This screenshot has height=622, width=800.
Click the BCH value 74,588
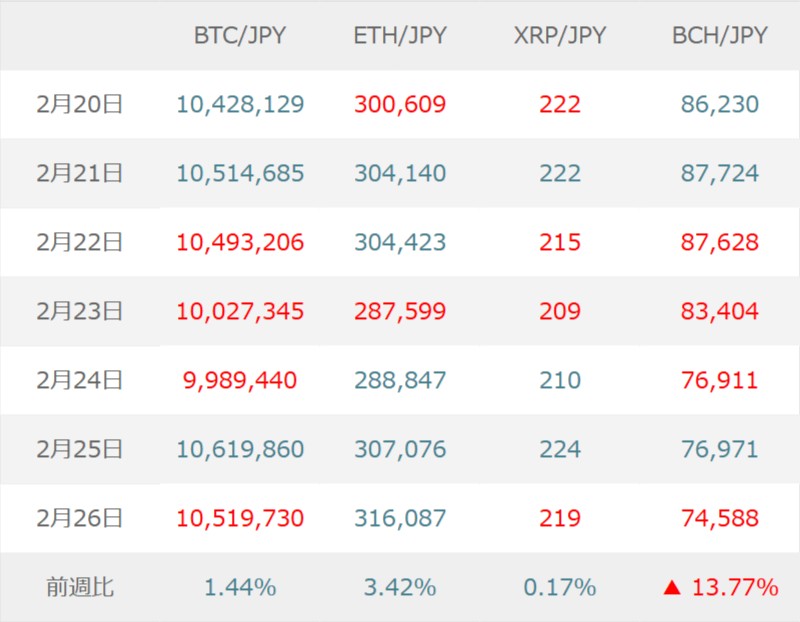point(720,518)
